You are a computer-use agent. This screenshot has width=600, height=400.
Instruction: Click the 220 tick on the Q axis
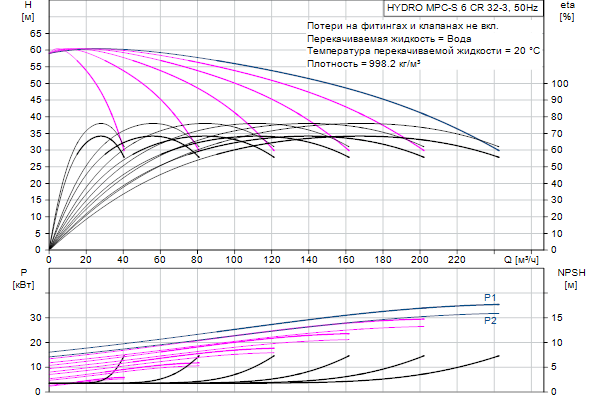456,259
